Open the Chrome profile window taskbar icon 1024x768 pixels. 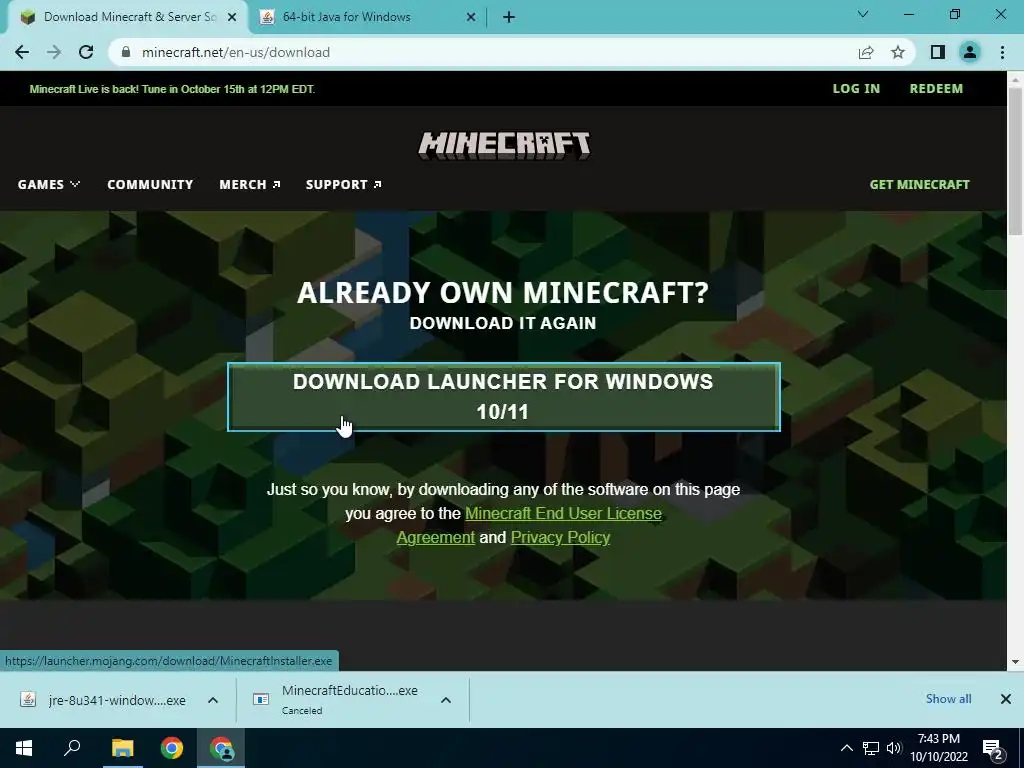pos(222,748)
